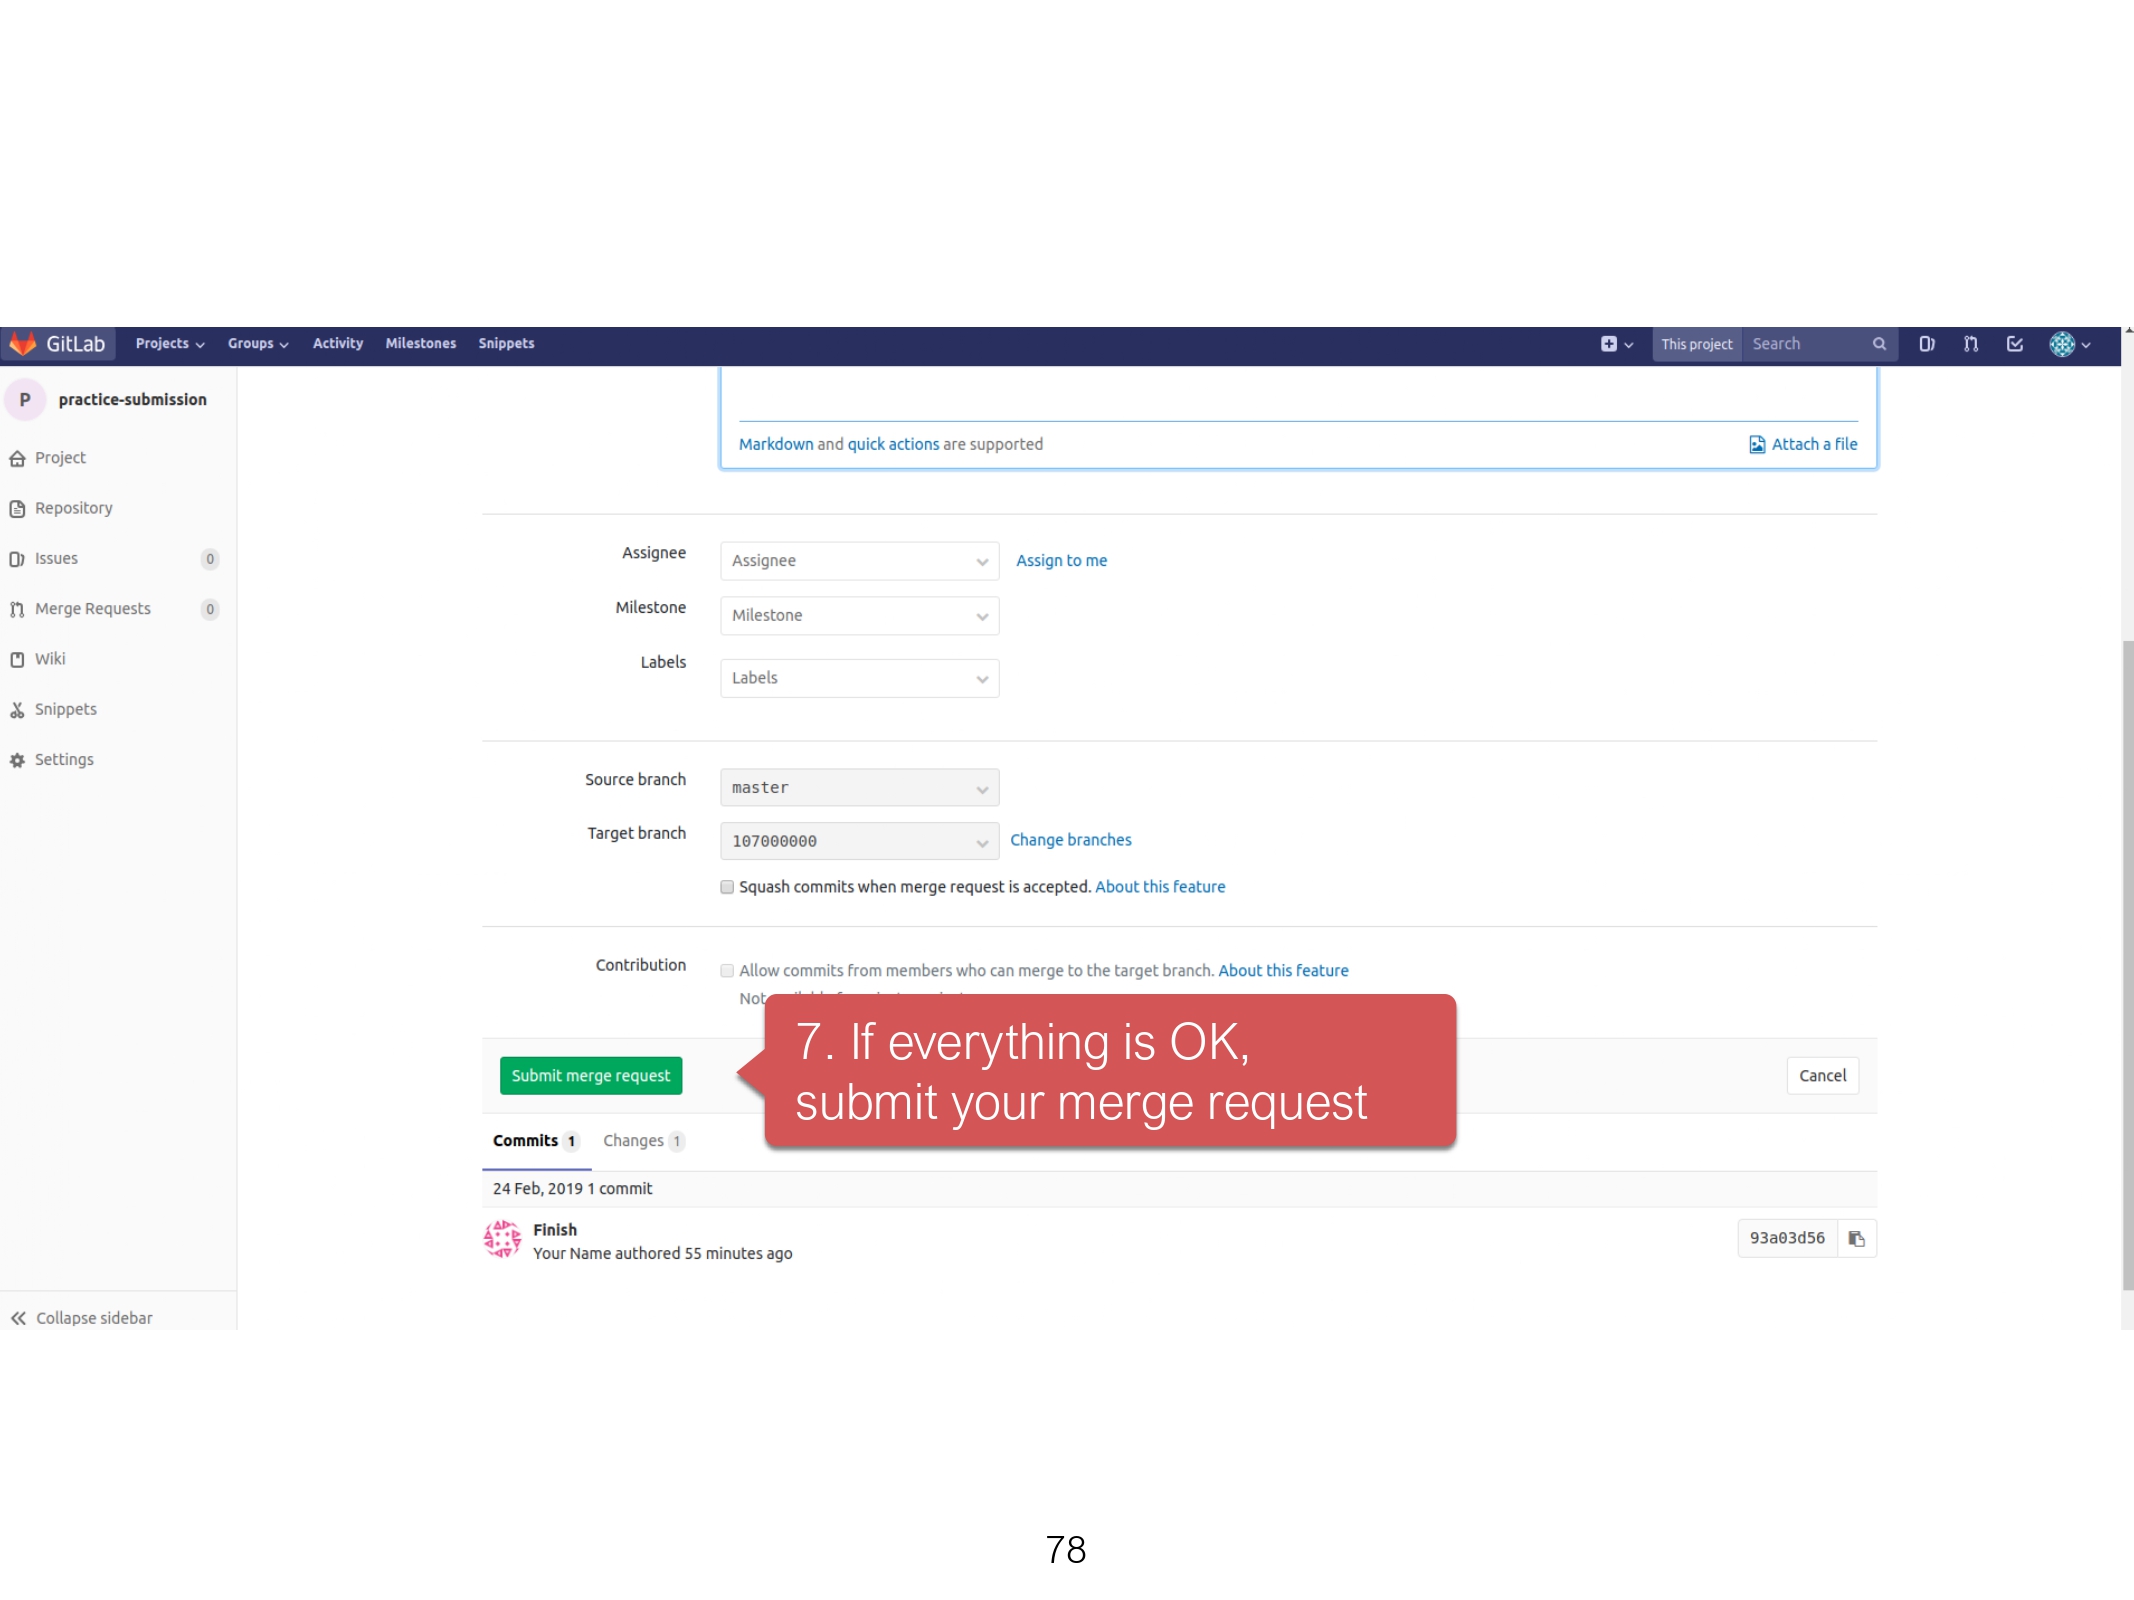Copy commit SHA 93a03d56 to clipboard
2134x1600 pixels.
1856,1239
